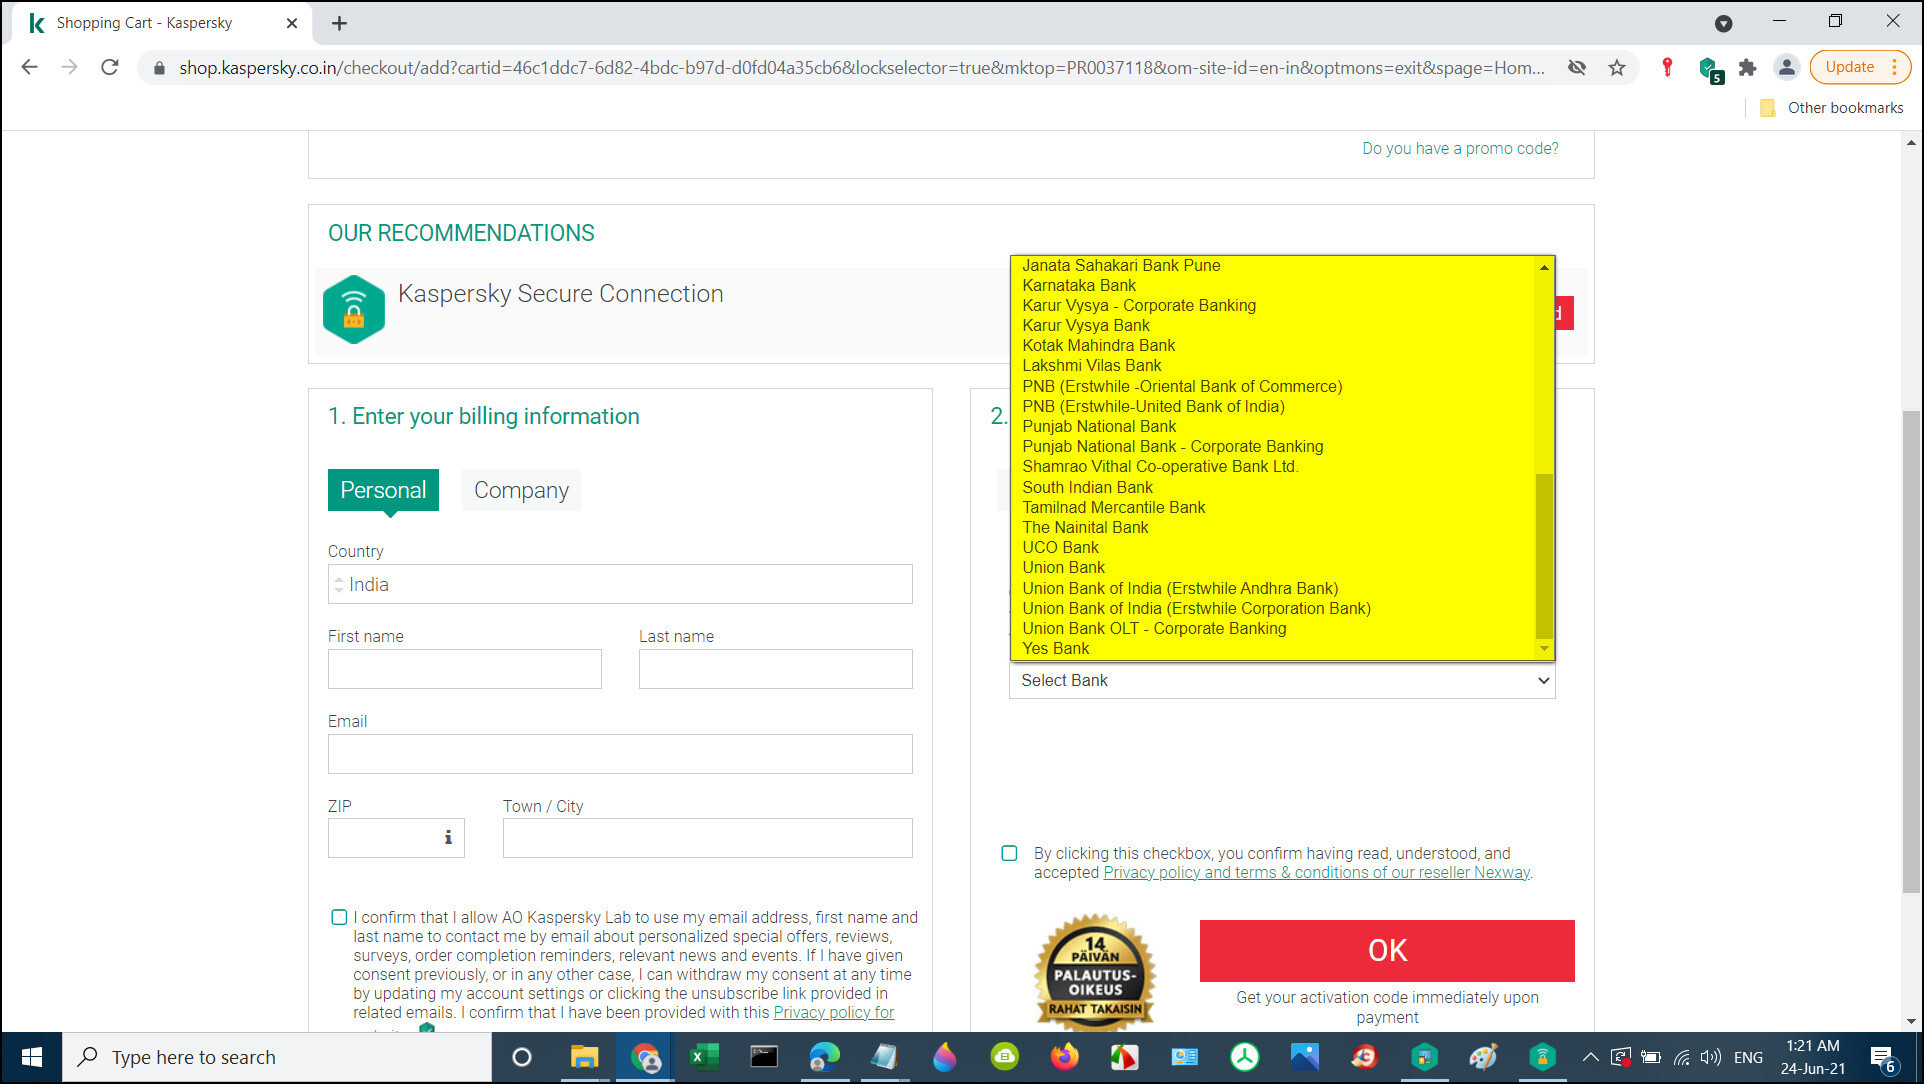Open the Country dropdown showing India
This screenshot has width=1924, height=1084.
click(x=619, y=584)
